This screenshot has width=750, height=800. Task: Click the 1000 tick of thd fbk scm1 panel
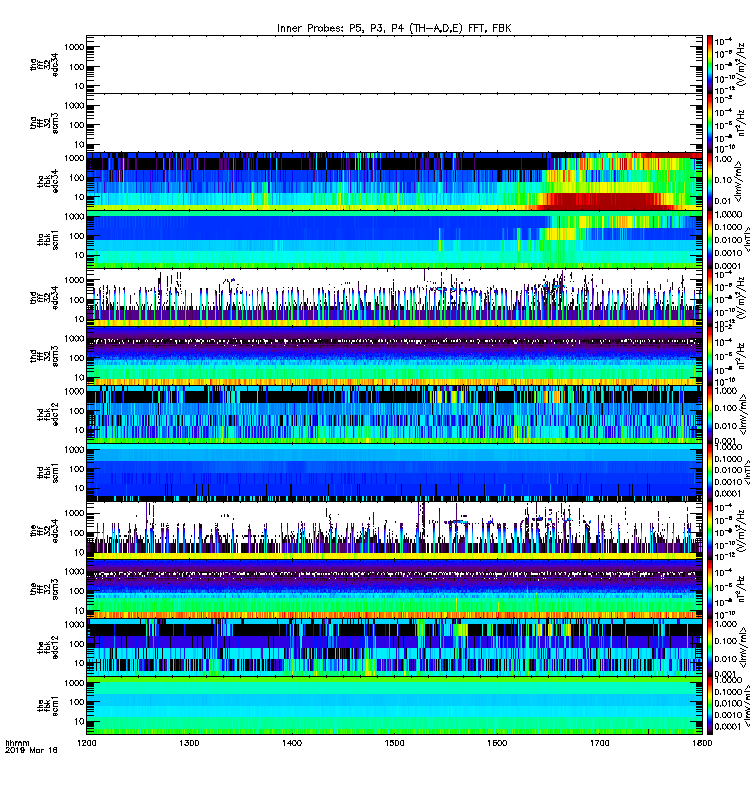click(74, 450)
